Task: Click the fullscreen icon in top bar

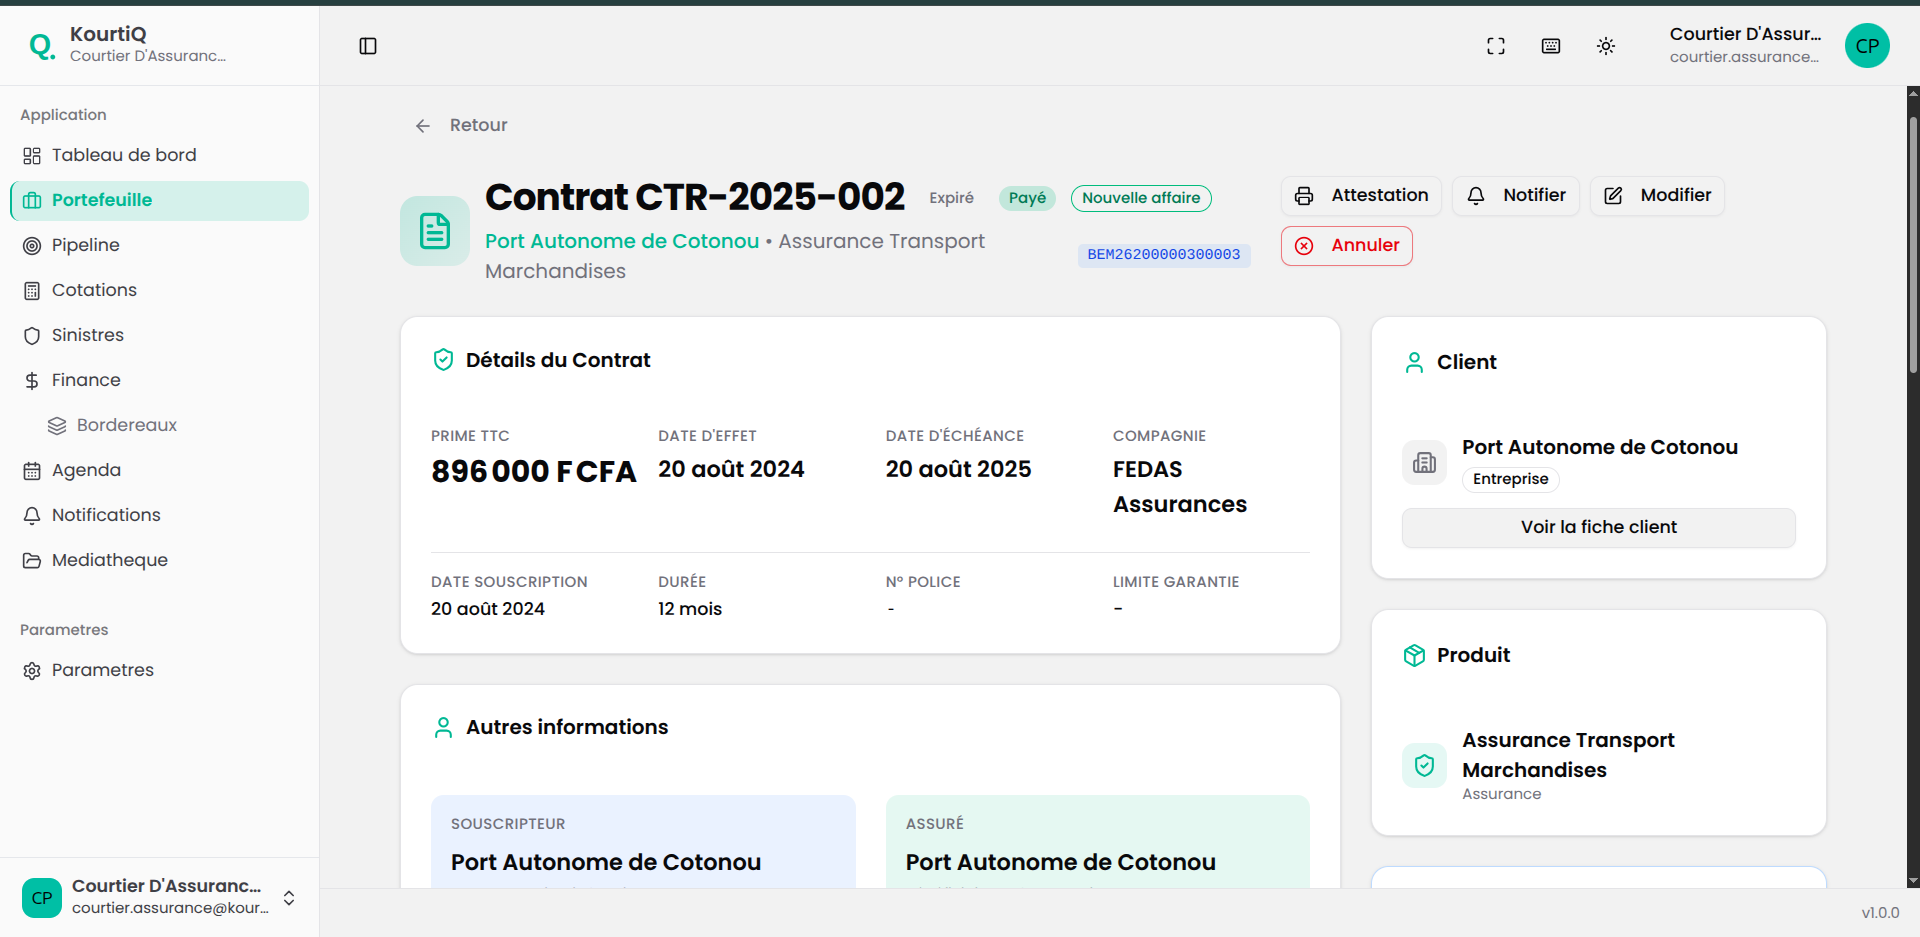Action: (x=1496, y=46)
